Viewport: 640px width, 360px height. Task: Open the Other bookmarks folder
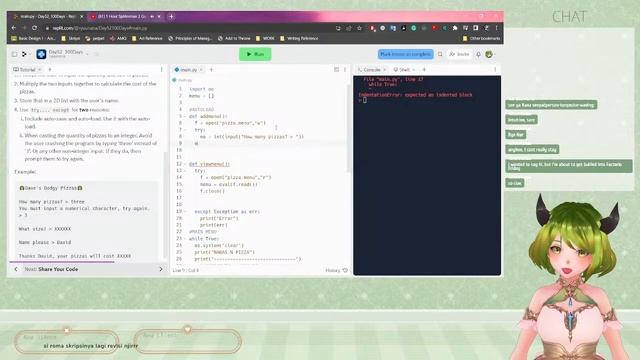(x=481, y=38)
